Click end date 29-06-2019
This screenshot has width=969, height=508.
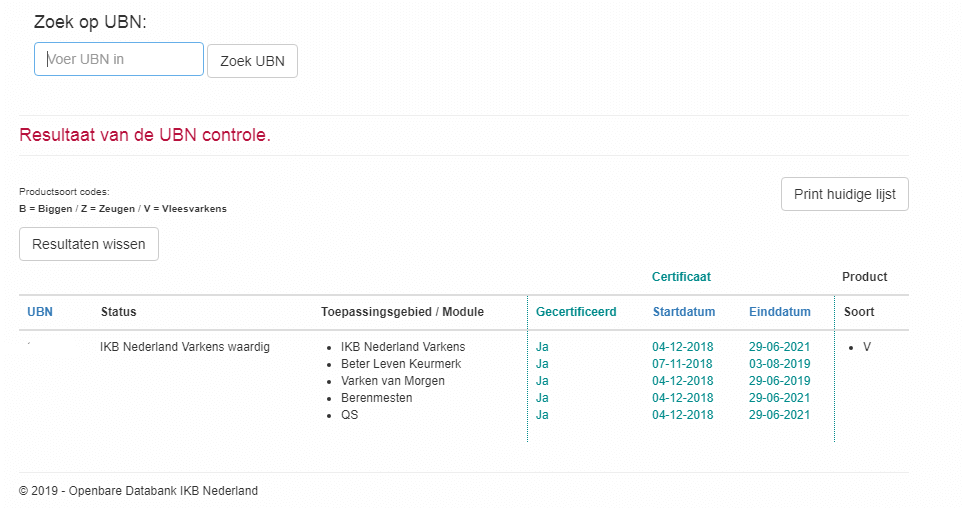pos(779,381)
